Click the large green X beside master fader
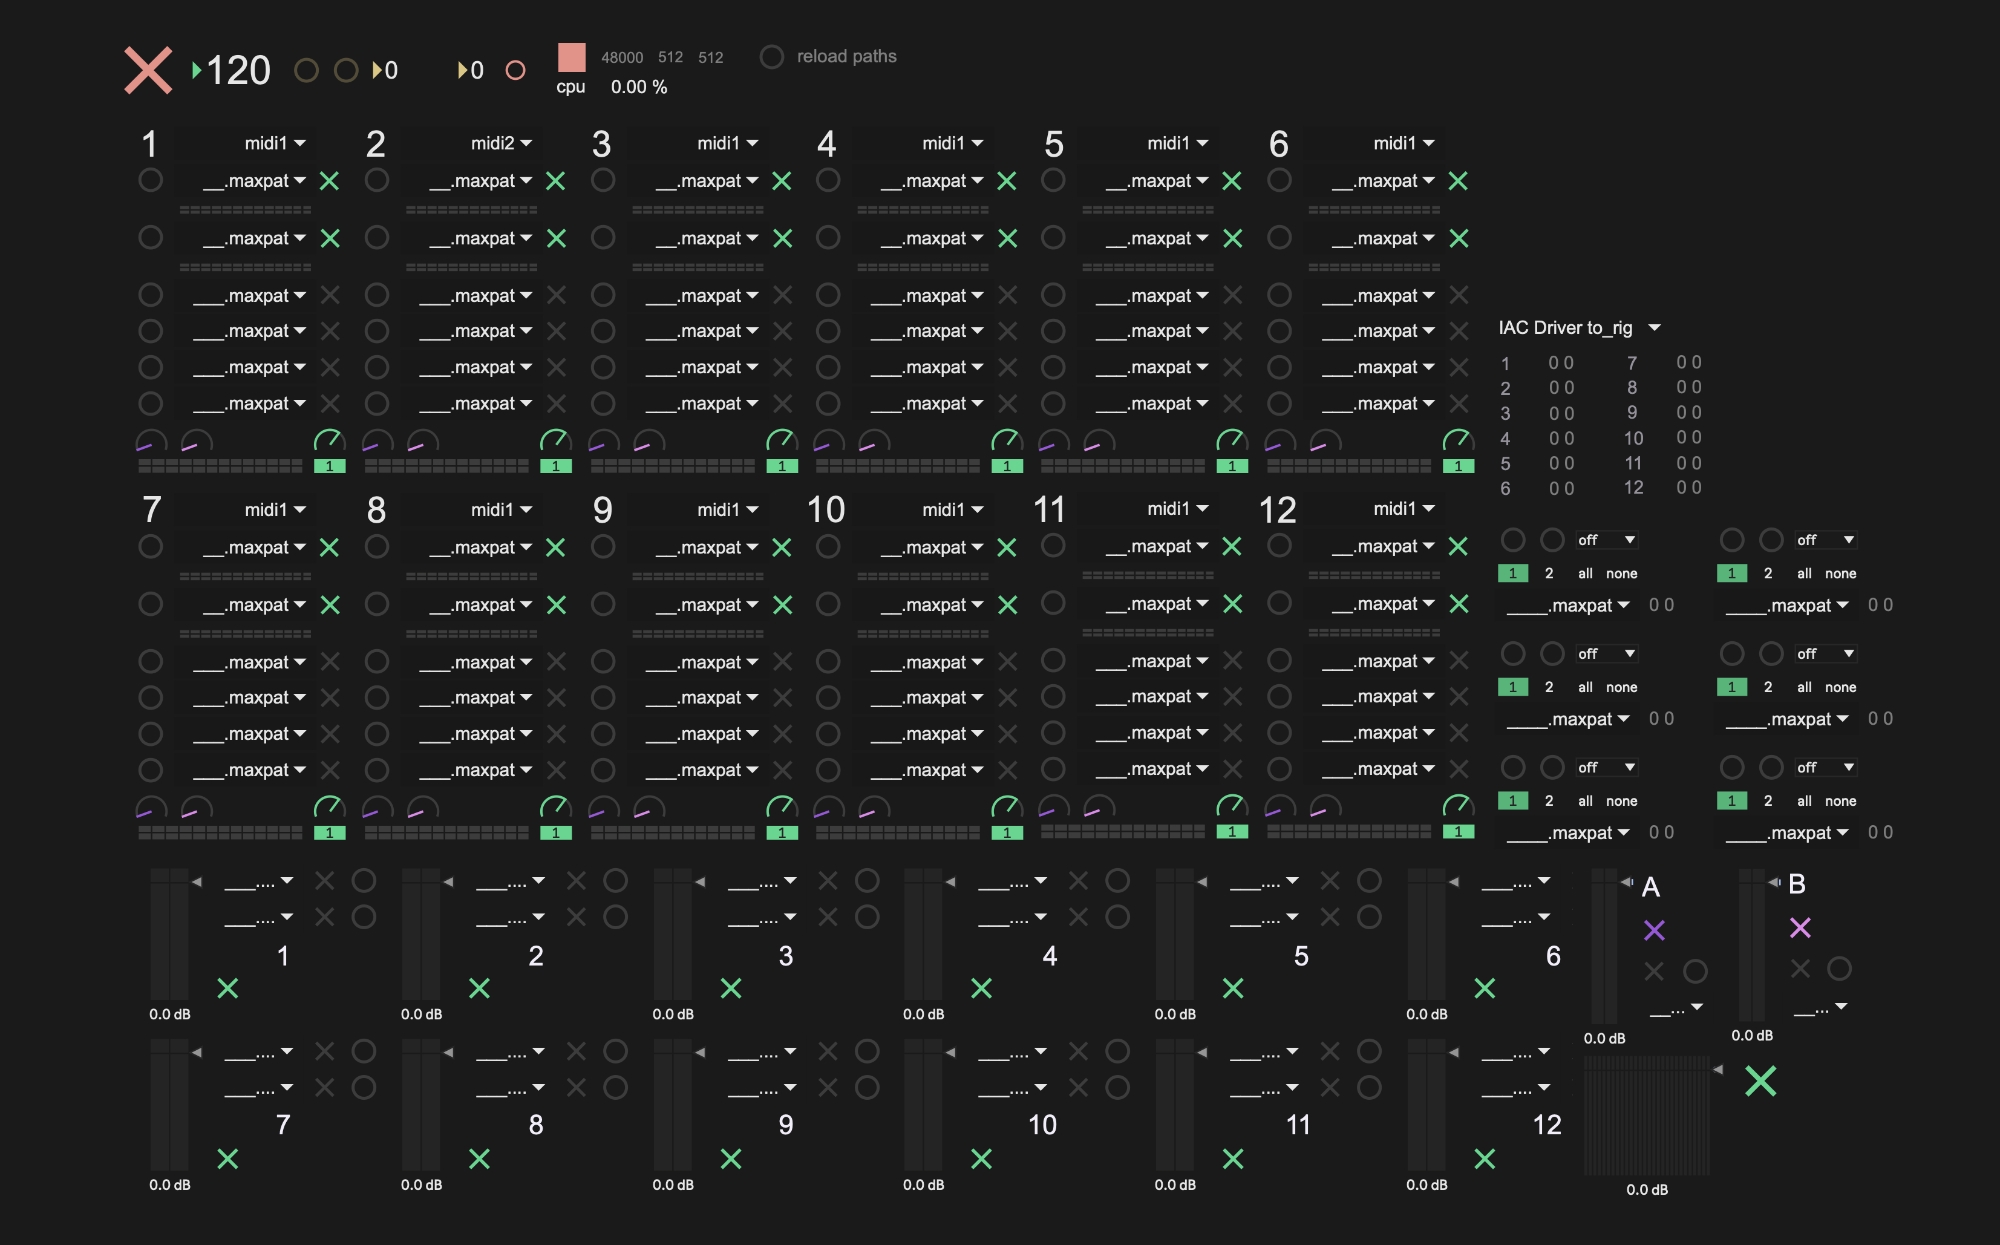The width and height of the screenshot is (2000, 1245). [1760, 1081]
